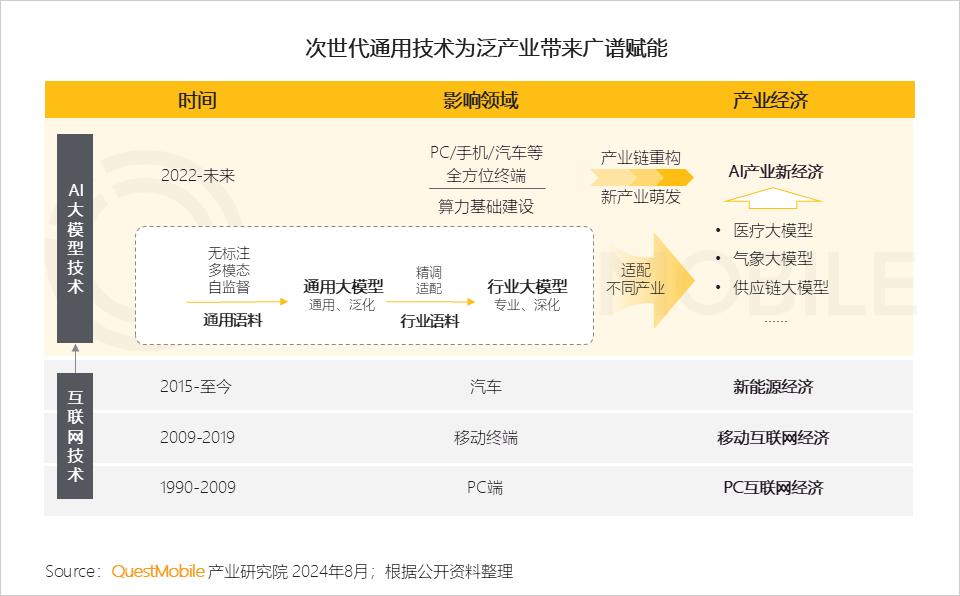Viewport: 960px width, 596px height.
Task: Click the 产业研究院 2024年8月 text
Action: (289, 571)
